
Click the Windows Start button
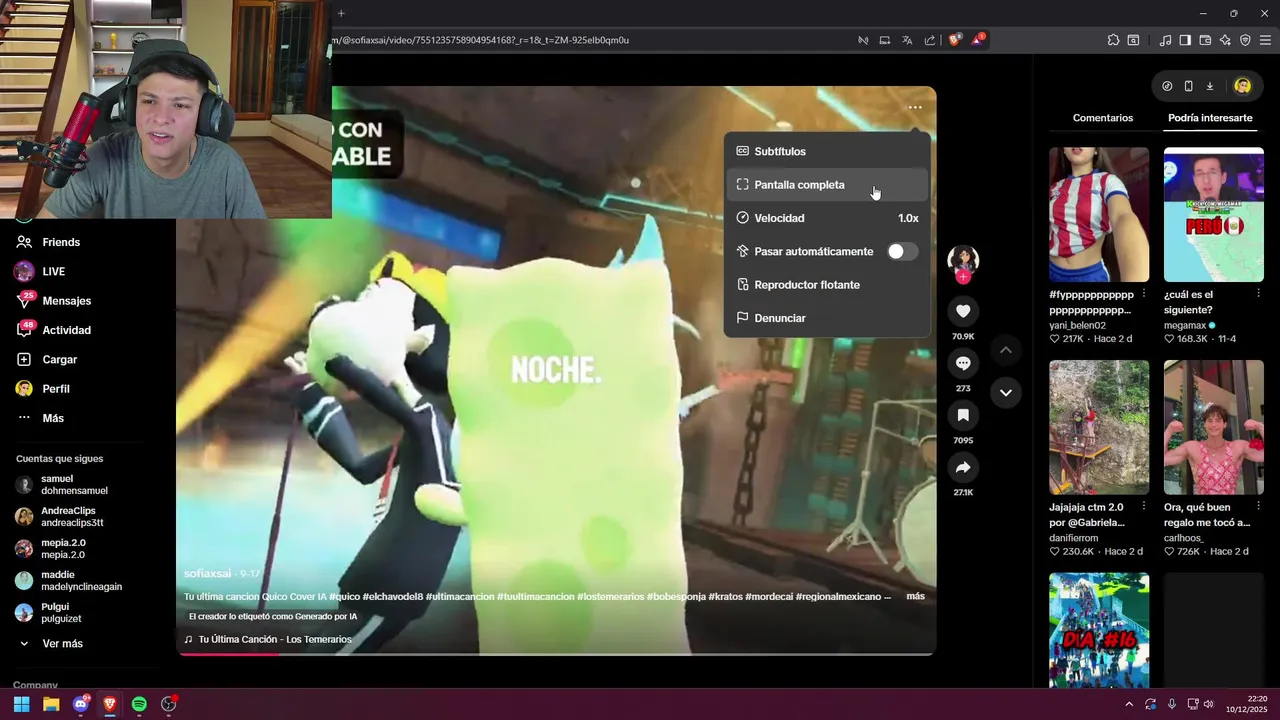(21, 704)
